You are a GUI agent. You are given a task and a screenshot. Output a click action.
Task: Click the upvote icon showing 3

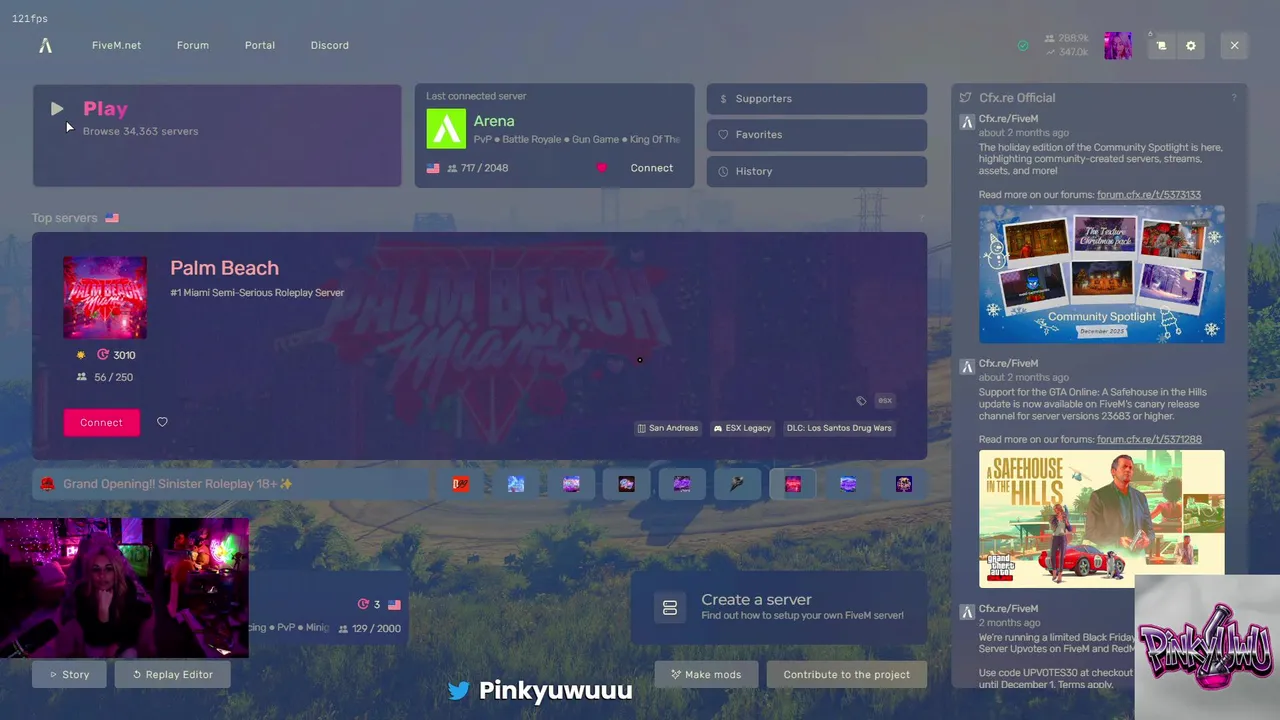(363, 604)
